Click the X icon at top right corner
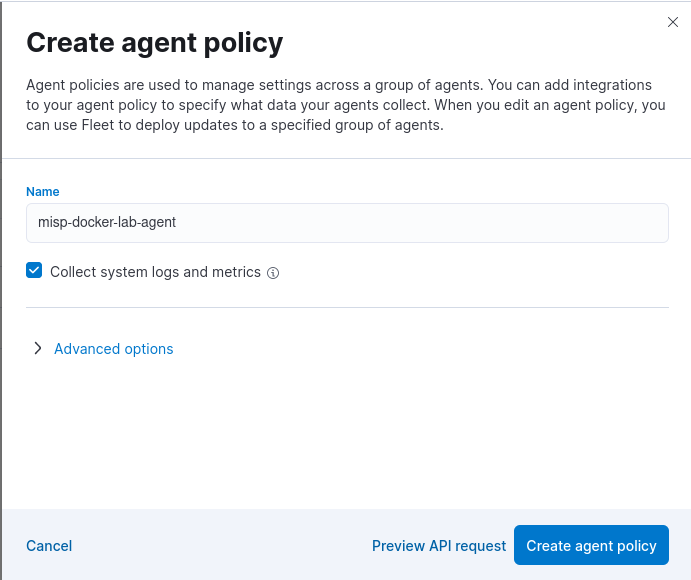This screenshot has height=580, width=691. 673,22
